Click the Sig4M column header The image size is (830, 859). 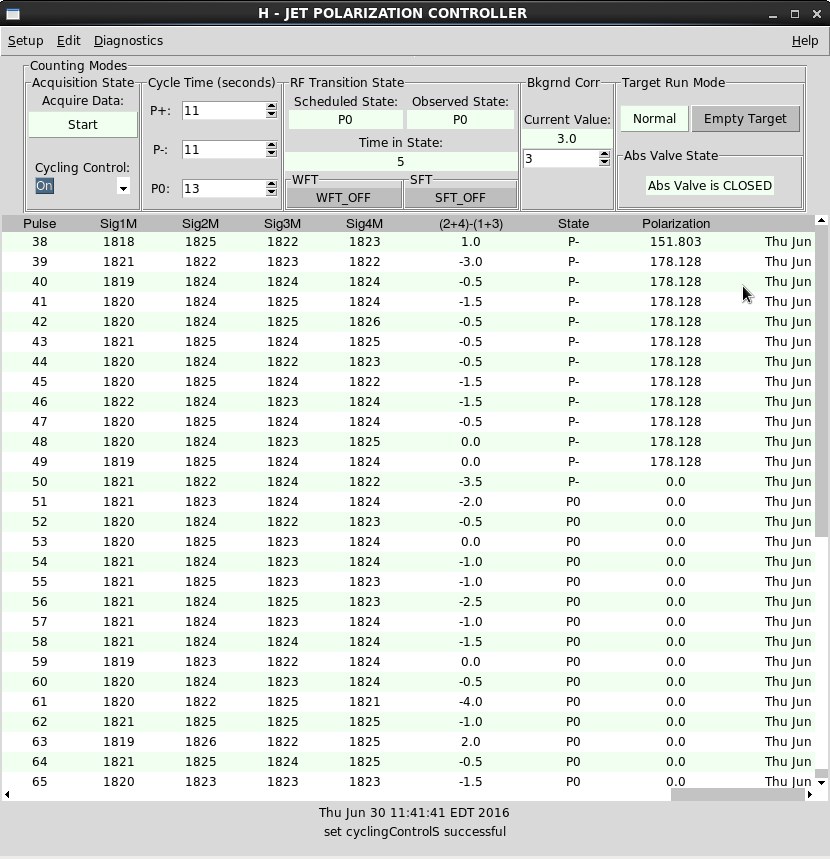(364, 224)
